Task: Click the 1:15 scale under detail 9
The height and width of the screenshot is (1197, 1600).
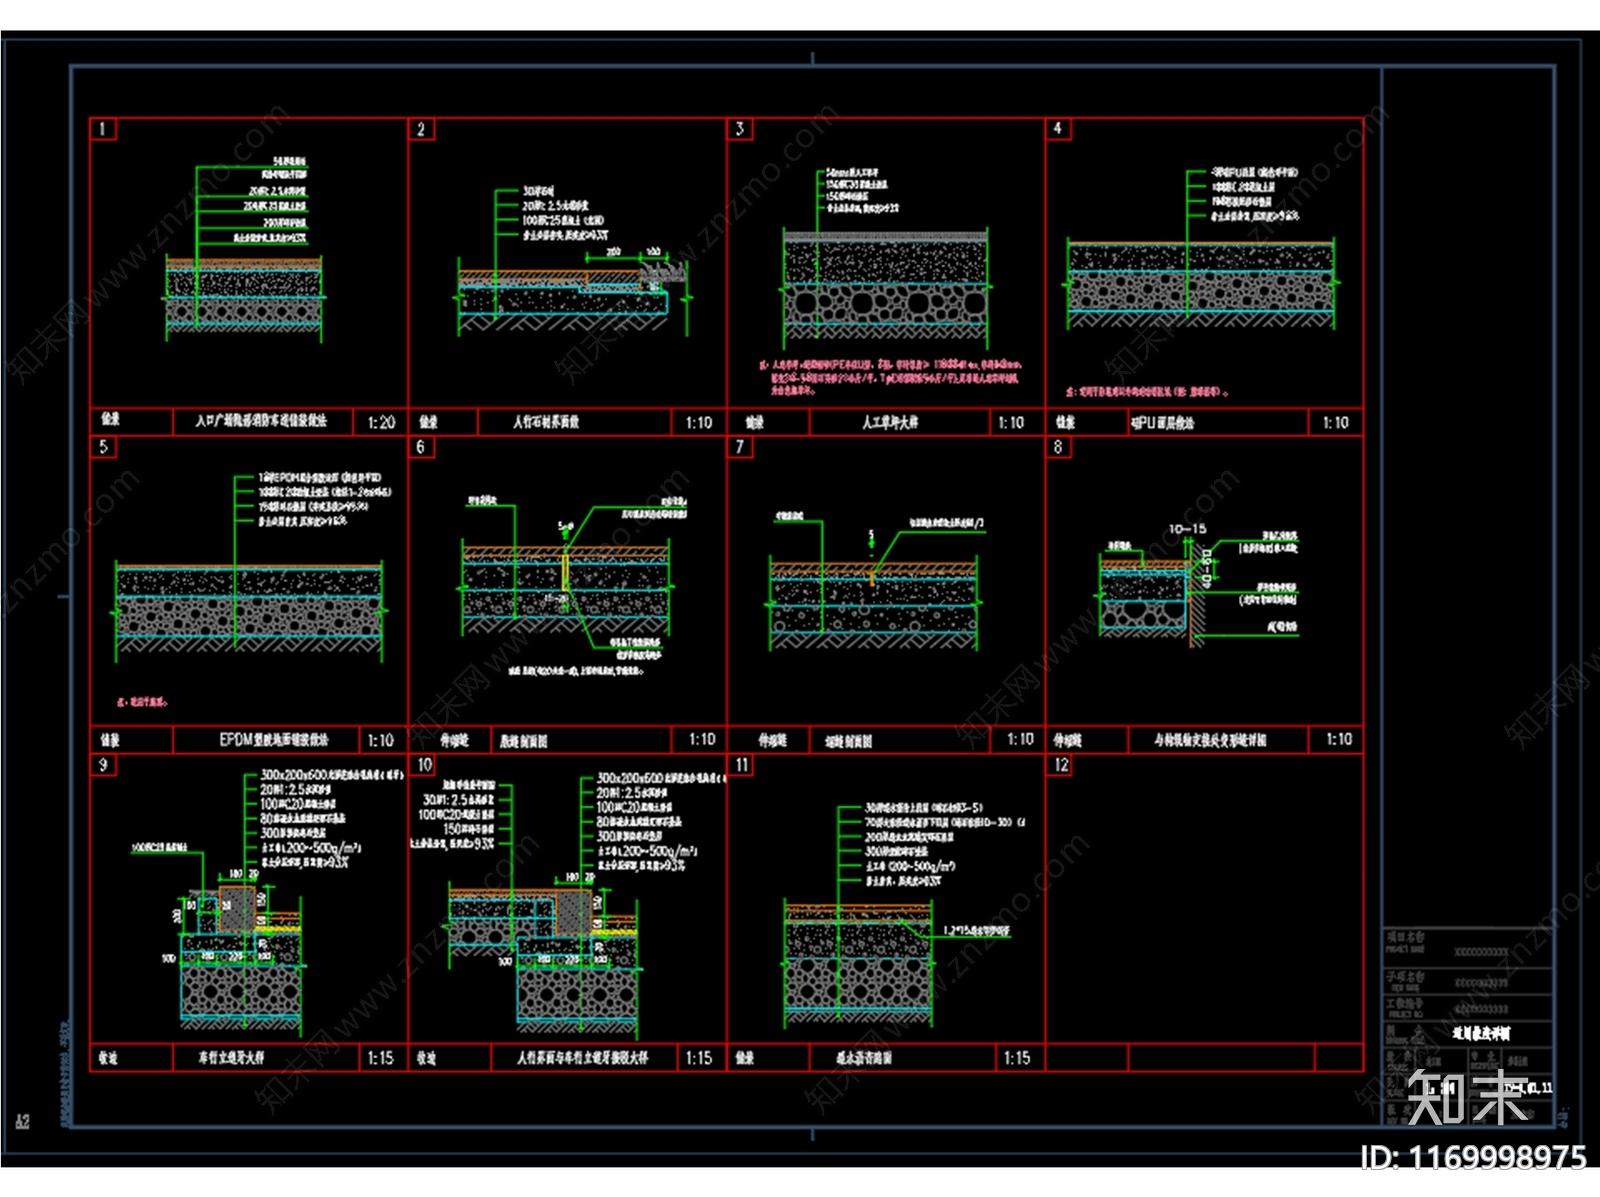Action: tap(380, 1058)
